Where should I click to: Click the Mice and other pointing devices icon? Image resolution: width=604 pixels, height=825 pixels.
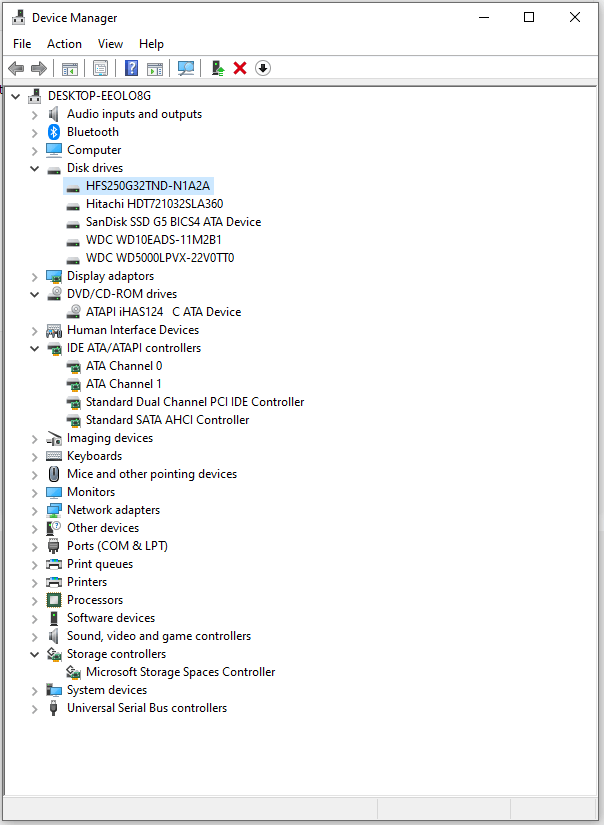point(54,474)
